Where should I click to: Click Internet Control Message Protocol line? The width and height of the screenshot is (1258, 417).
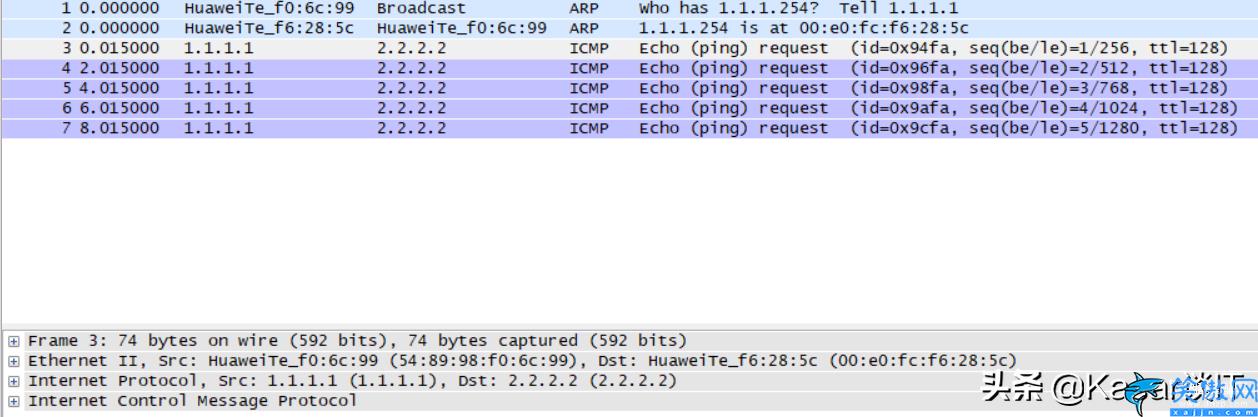(192, 401)
